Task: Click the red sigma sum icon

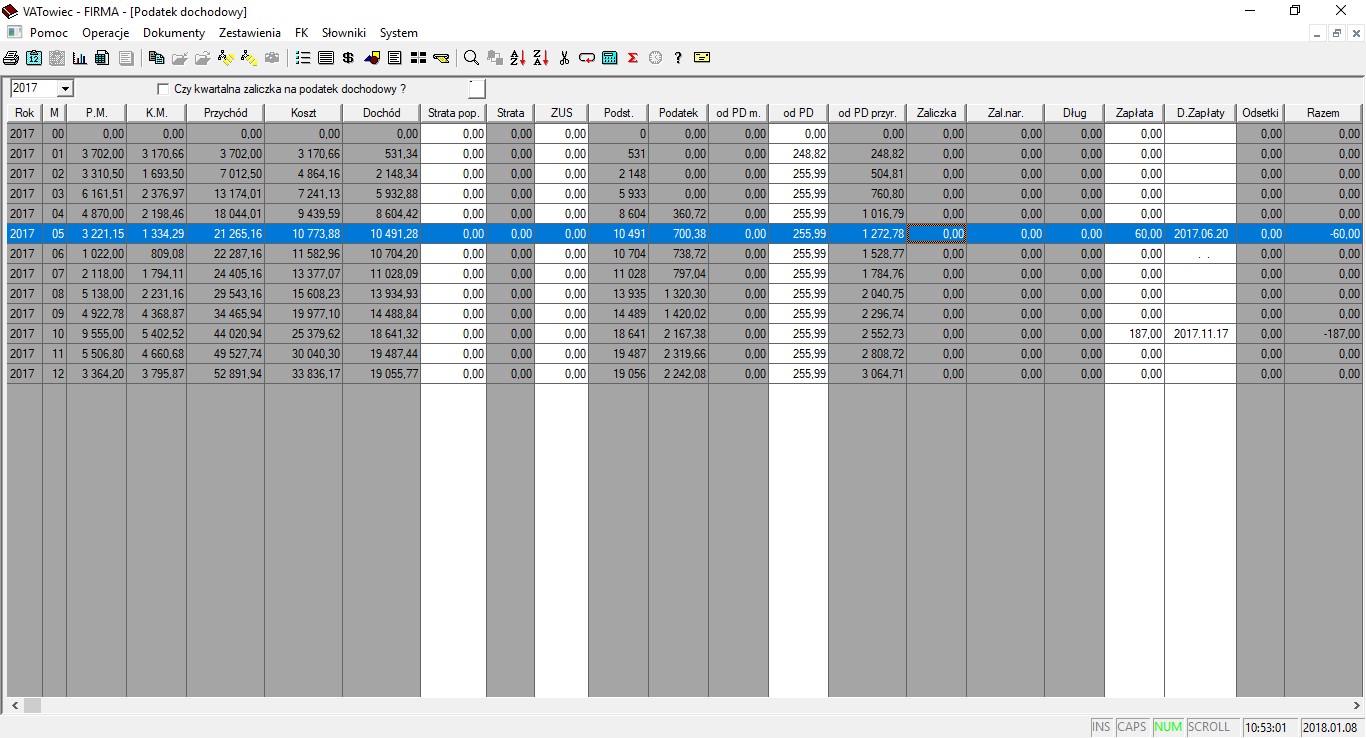Action: (x=633, y=58)
